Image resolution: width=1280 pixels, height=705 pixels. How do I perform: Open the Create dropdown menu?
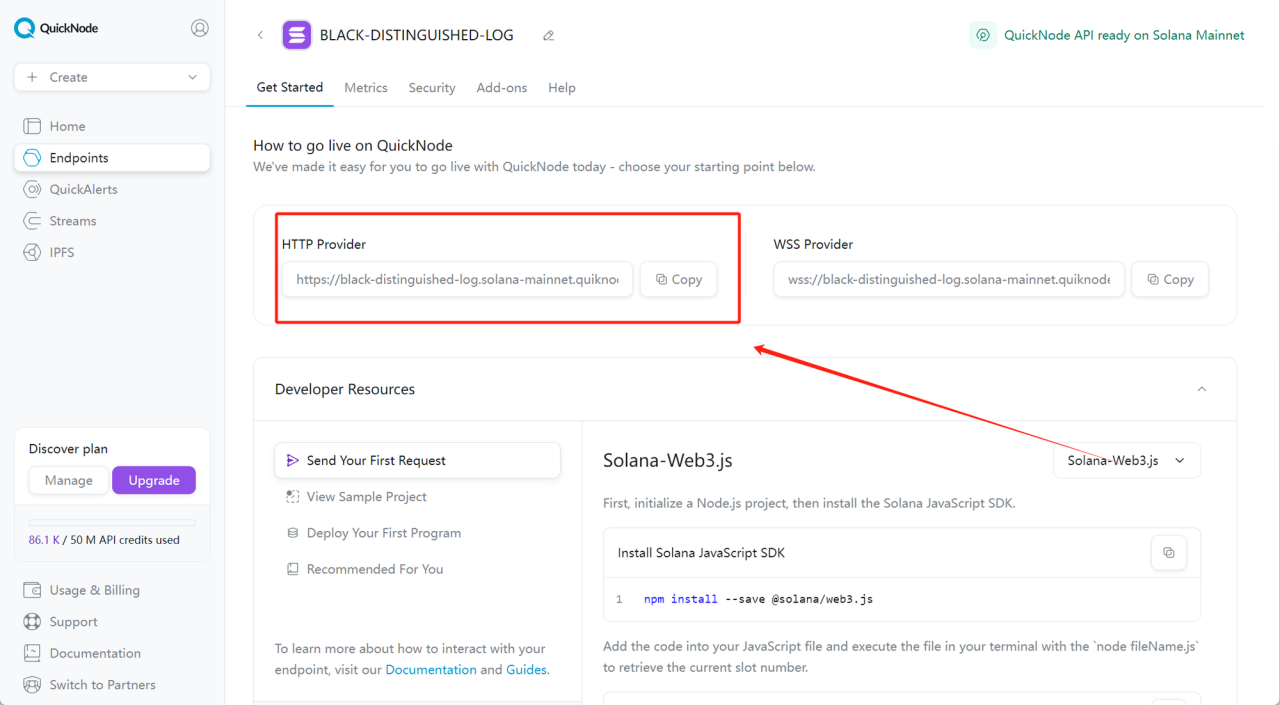(112, 77)
